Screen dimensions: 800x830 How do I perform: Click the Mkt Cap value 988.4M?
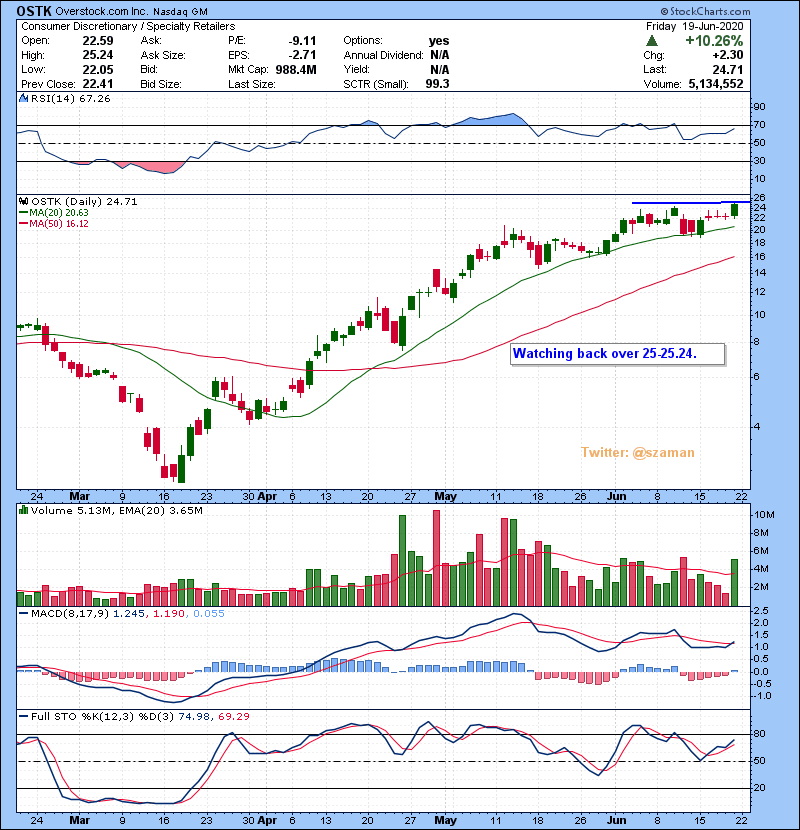pos(296,69)
